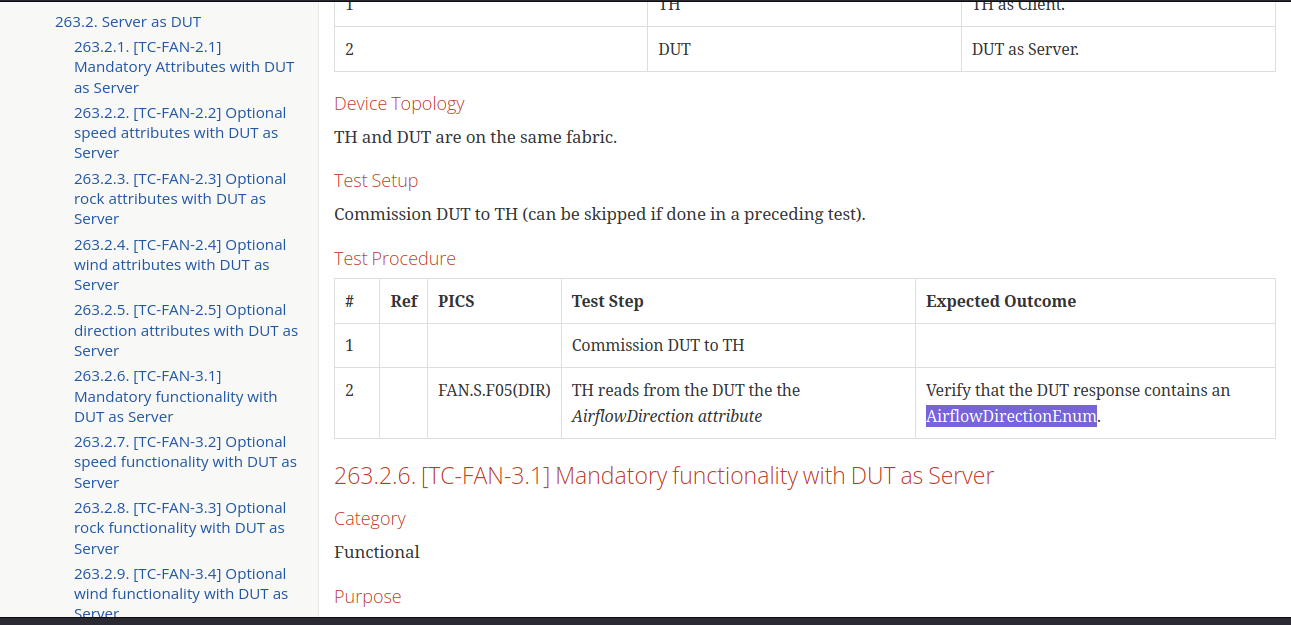Open TC-FAN-2.5 Optional direction attributes page
The height and width of the screenshot is (625, 1291).
pyautogui.click(x=186, y=330)
